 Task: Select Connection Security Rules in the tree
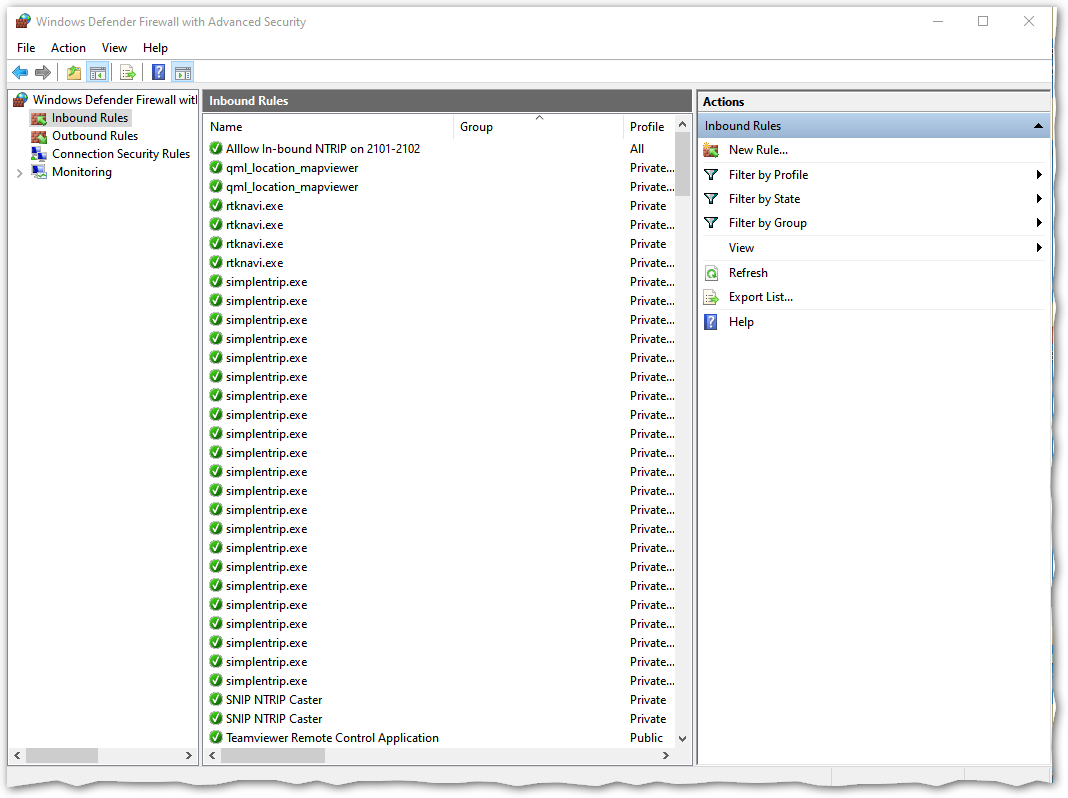click(121, 154)
